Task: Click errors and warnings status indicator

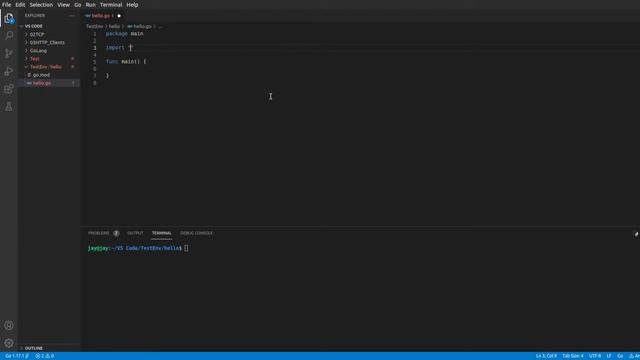Action: click(x=44, y=356)
